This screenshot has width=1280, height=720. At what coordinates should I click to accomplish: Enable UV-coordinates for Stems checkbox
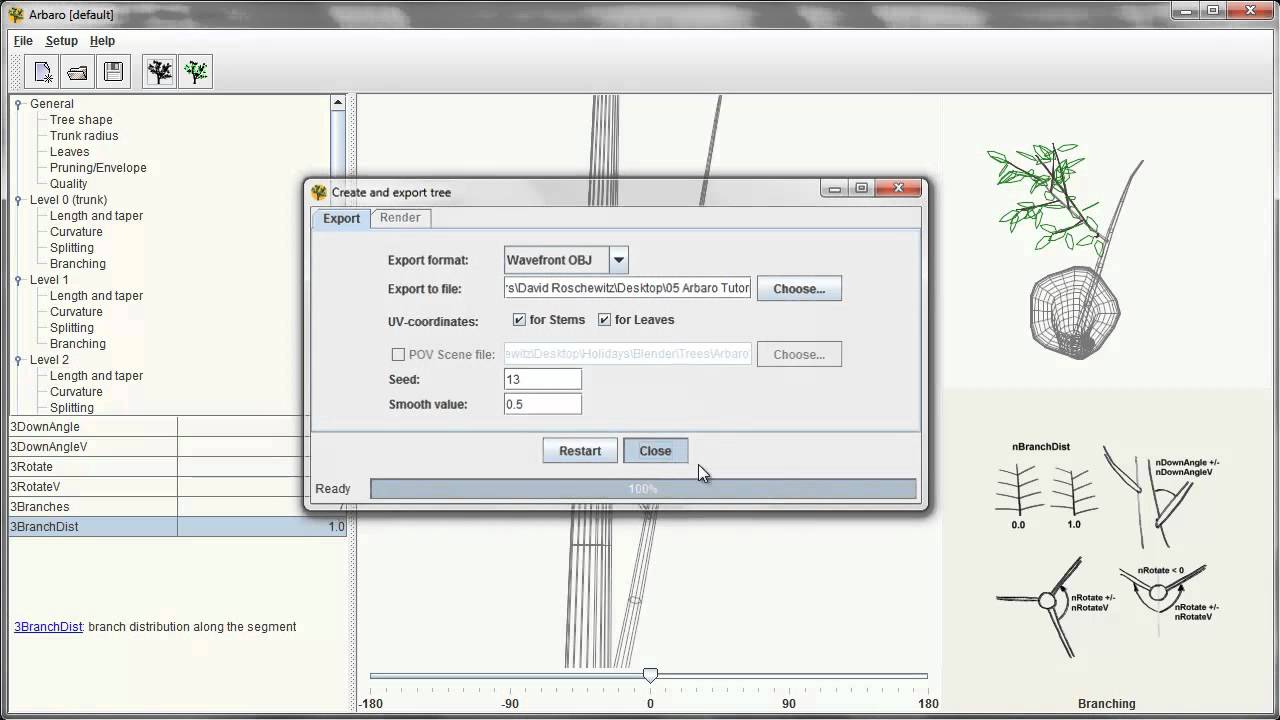tap(519, 320)
